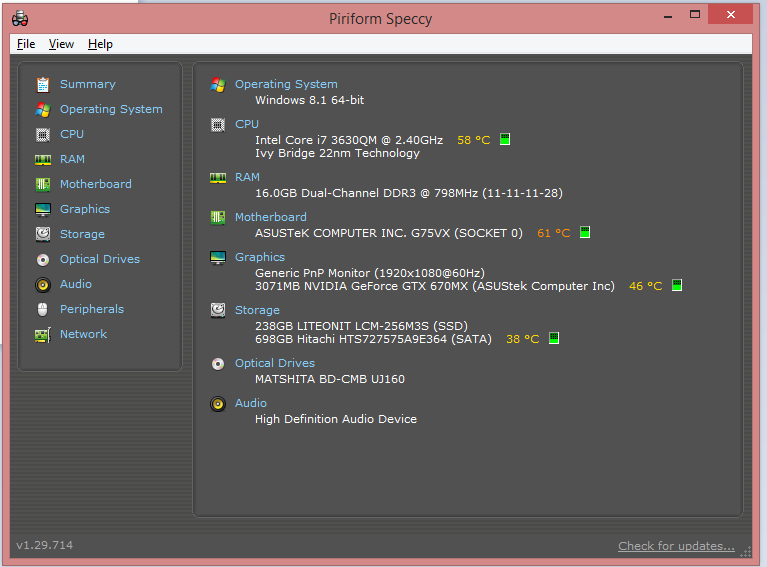Image resolution: width=767 pixels, height=567 pixels.
Task: Open Peripherals section in the sidebar
Action: pos(92,309)
